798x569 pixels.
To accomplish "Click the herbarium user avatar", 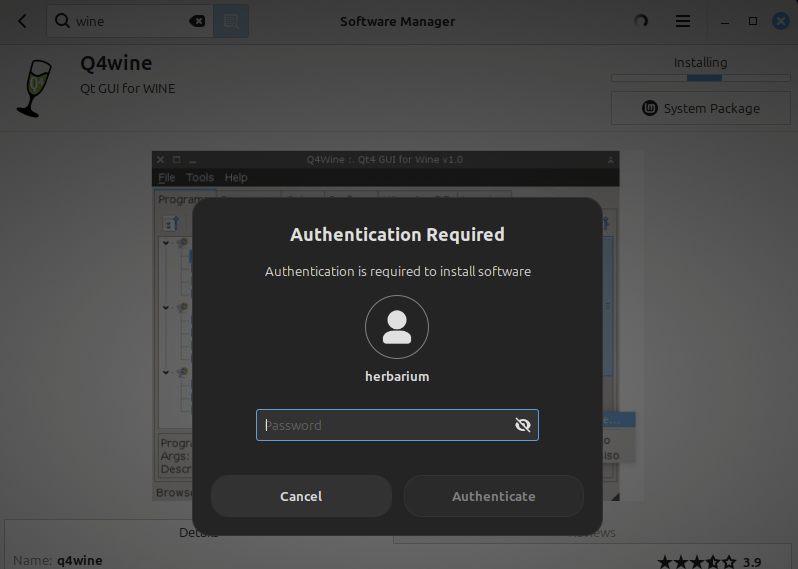I will pyautogui.click(x=397, y=327).
